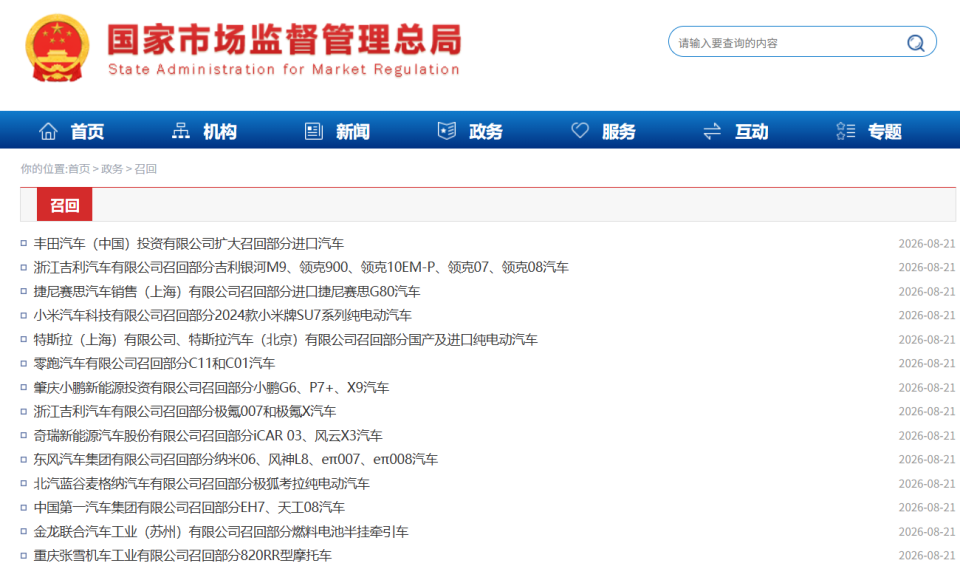The height and width of the screenshot is (566, 960).
Task: Open the 机构 navigation menu item
Action: click(220, 132)
